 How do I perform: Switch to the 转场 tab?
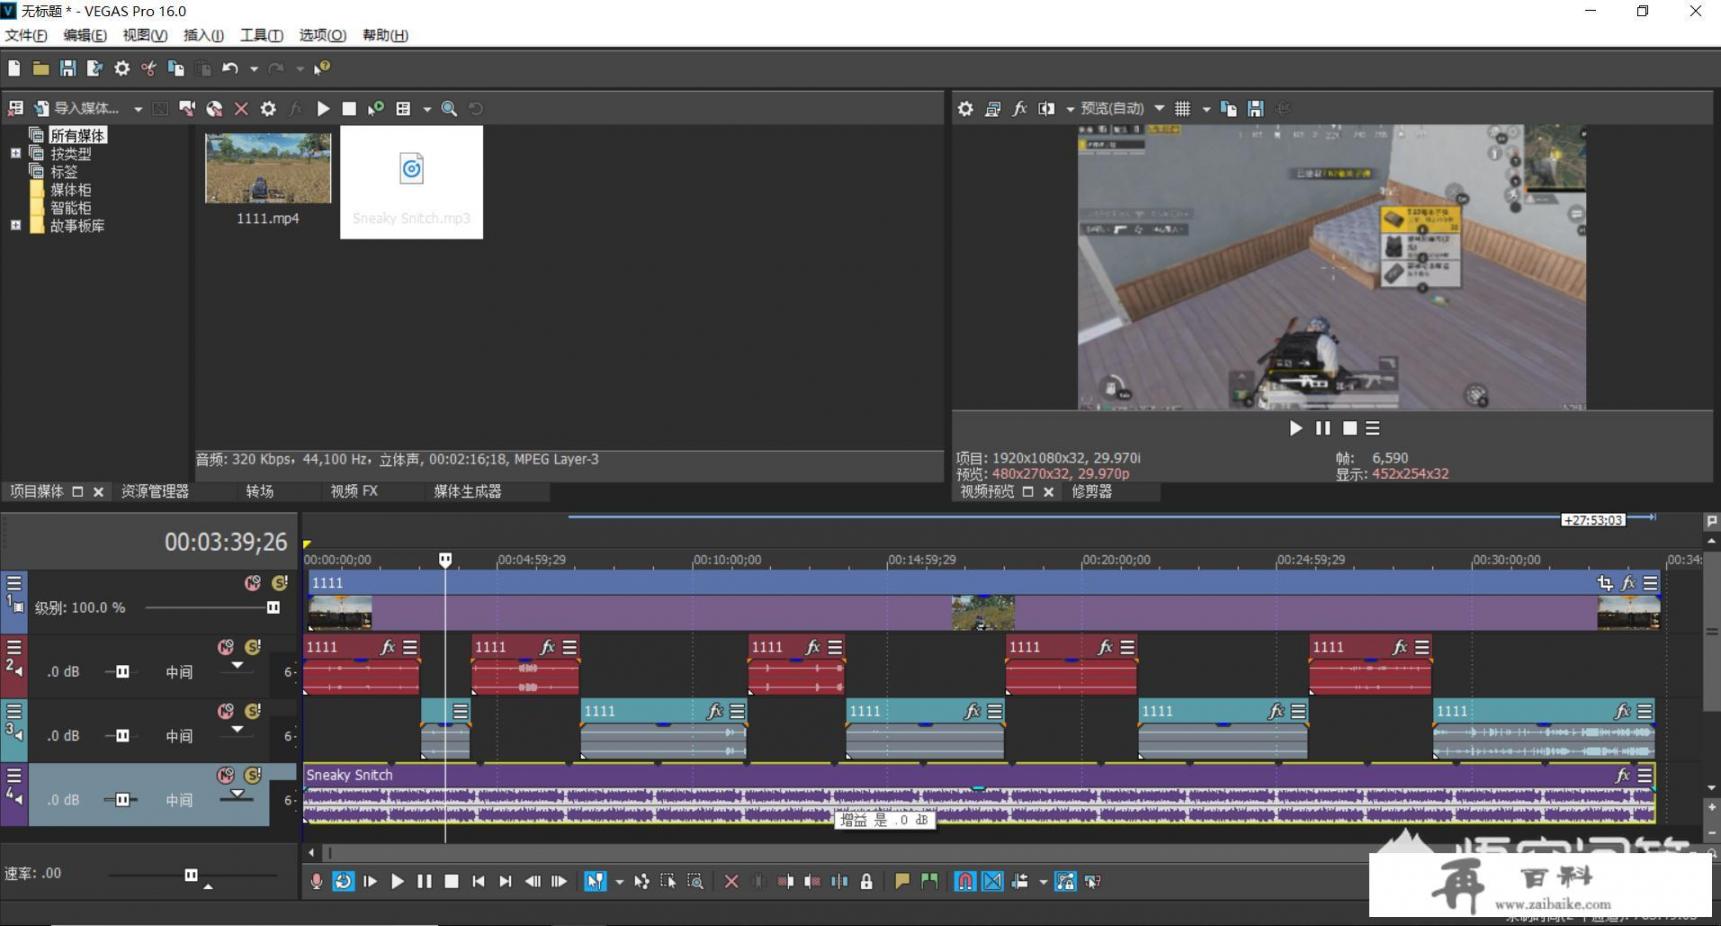click(x=260, y=491)
